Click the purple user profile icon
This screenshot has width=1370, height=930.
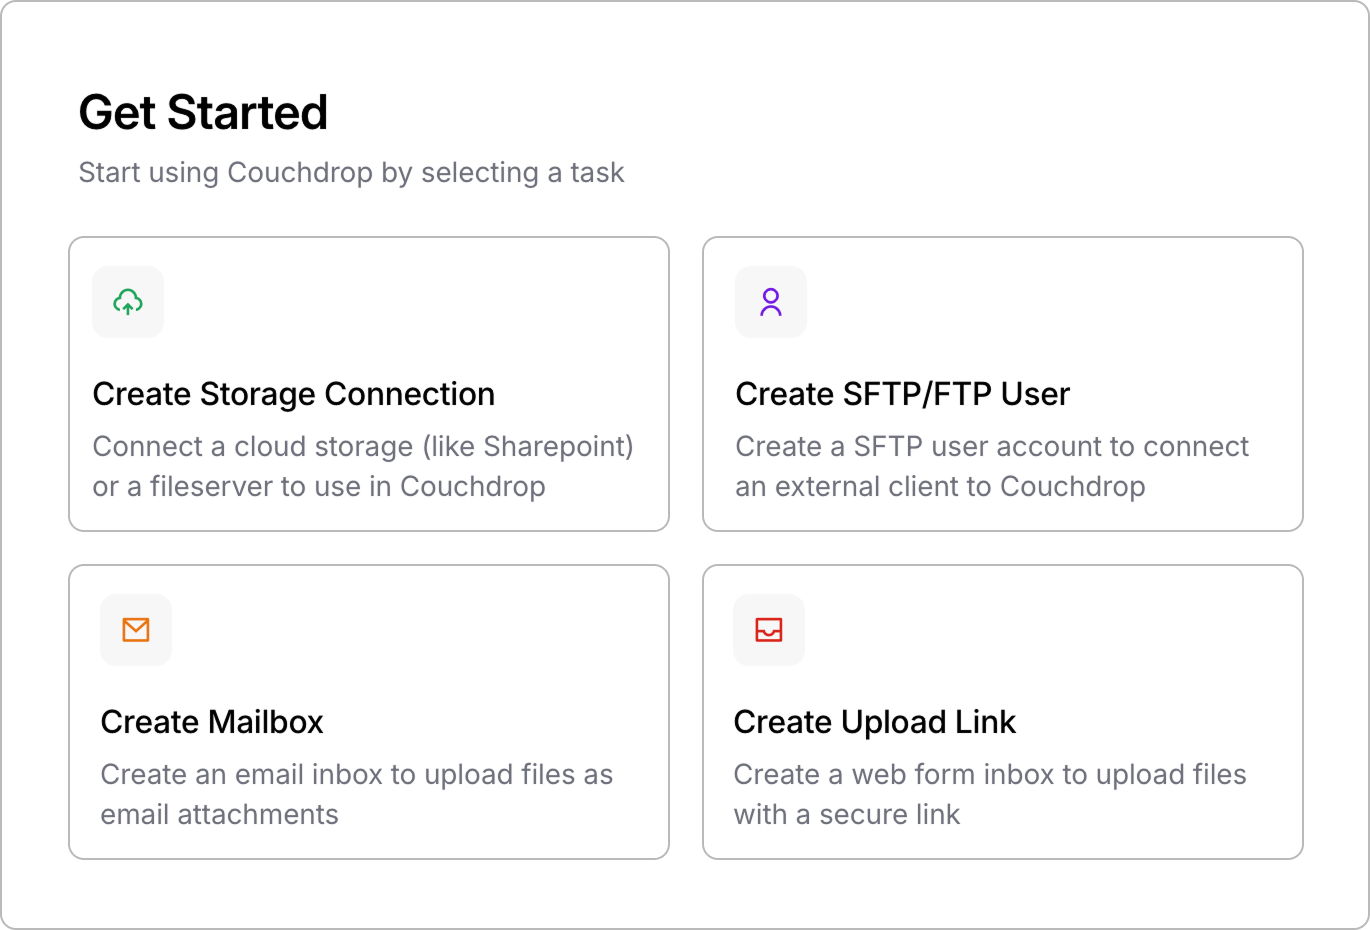[771, 302]
